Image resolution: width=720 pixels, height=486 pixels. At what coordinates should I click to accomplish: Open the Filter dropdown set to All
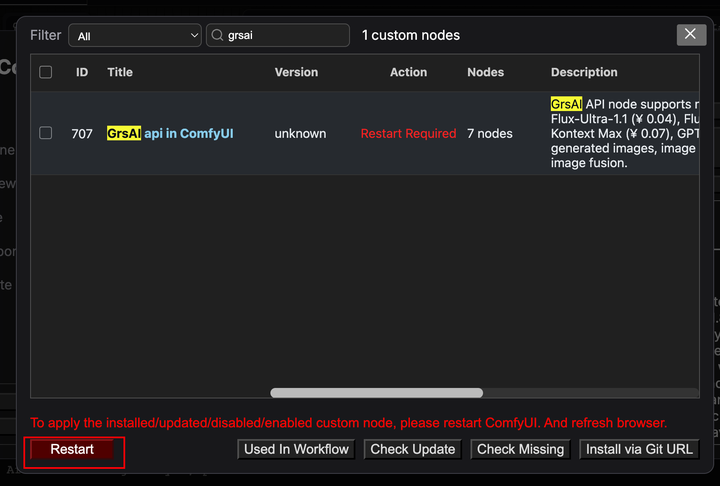click(135, 36)
